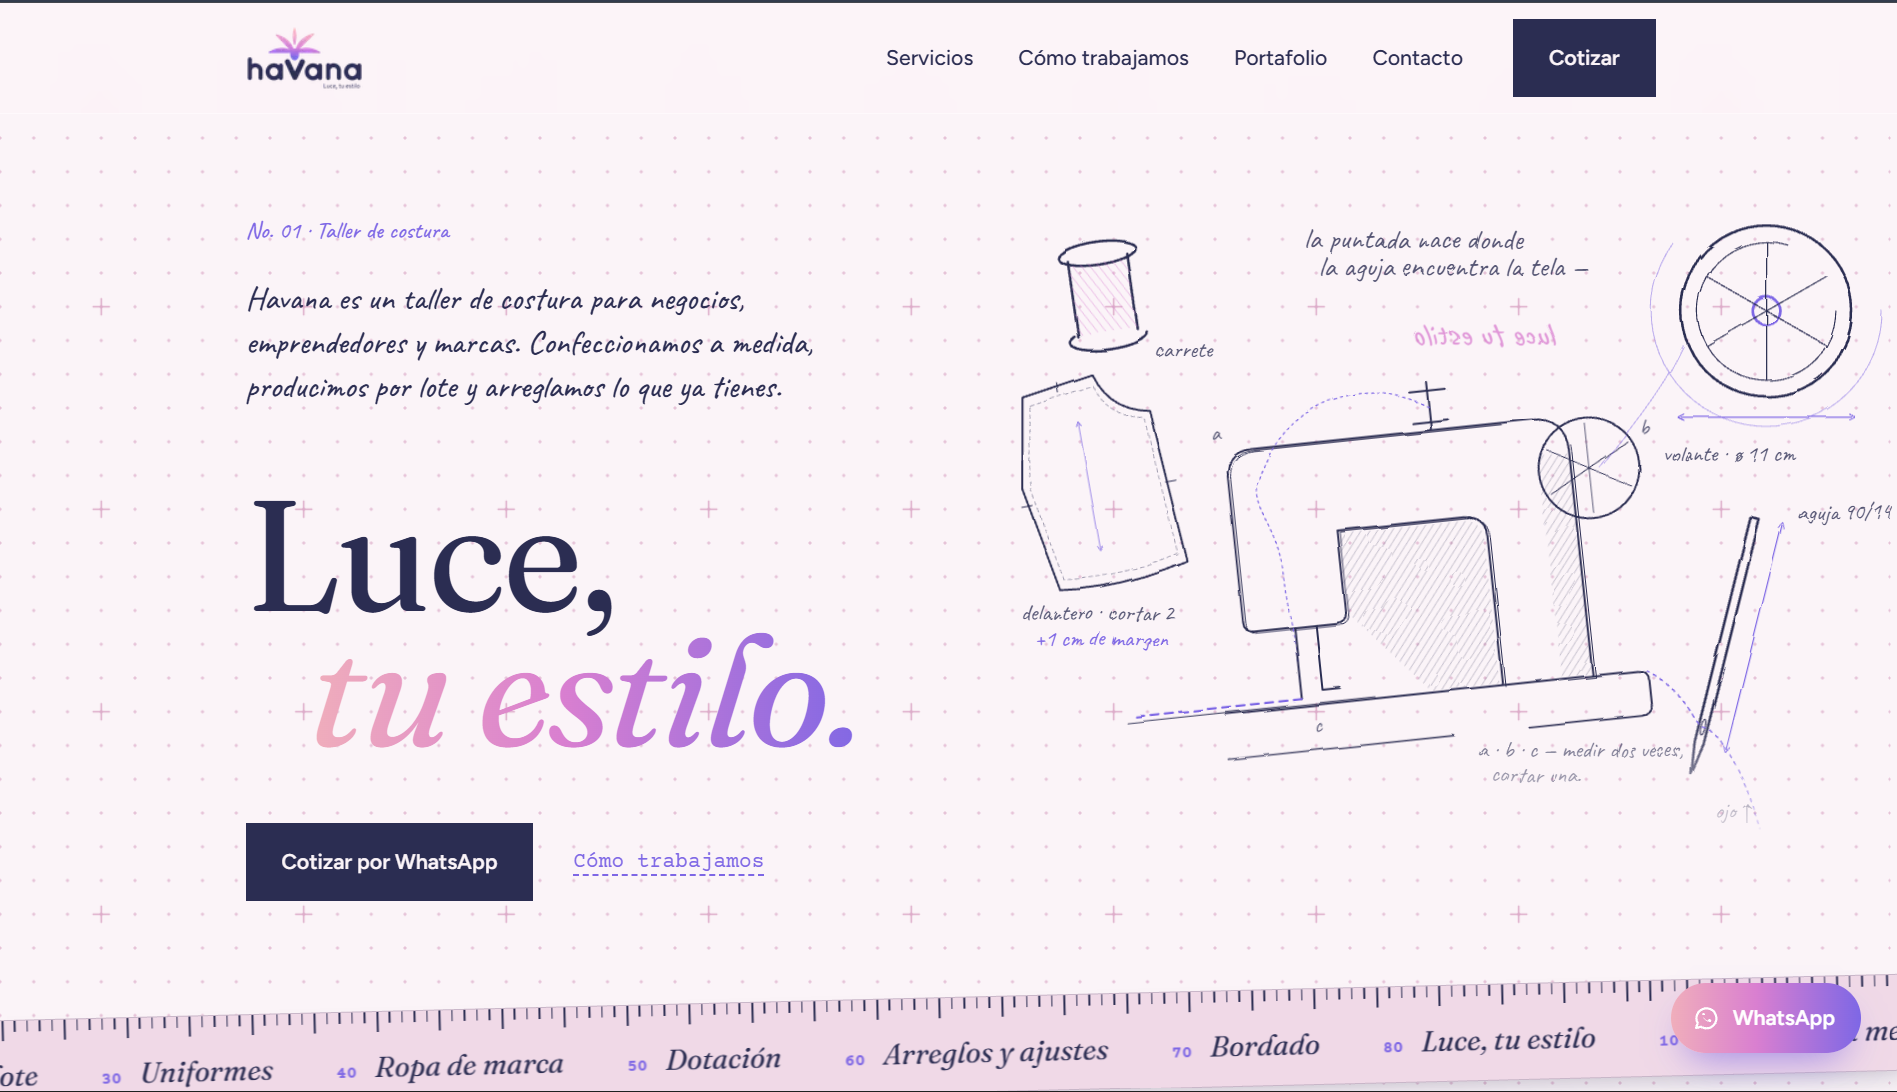The image size is (1897, 1092).
Task: Click the sewing machine illustration
Action: point(1420,570)
